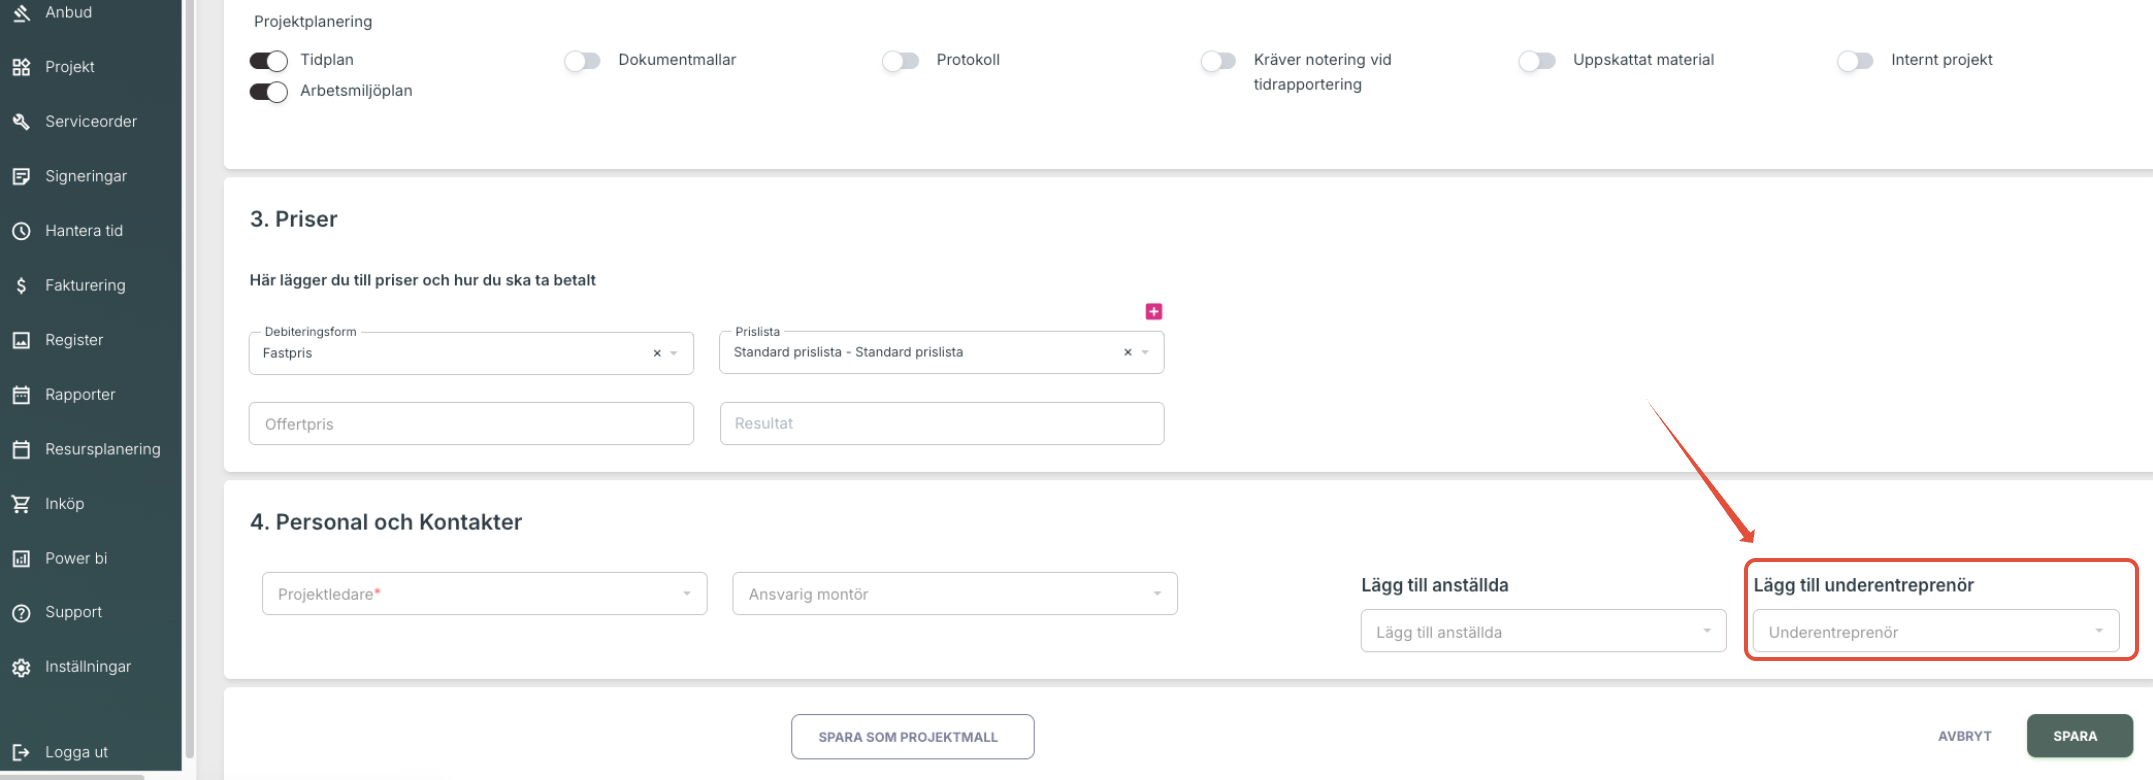
Task: Click the Fakturering dollar icon
Action: [x=21, y=285]
